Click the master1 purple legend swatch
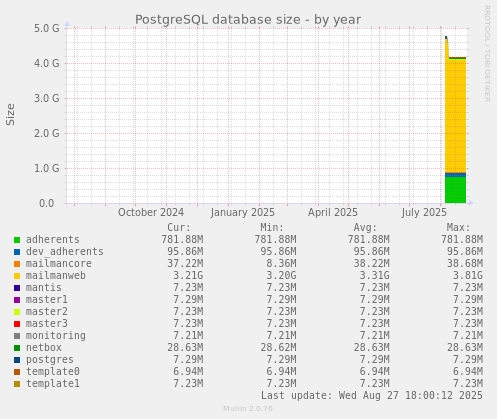This screenshot has height=419, width=497. [17, 300]
